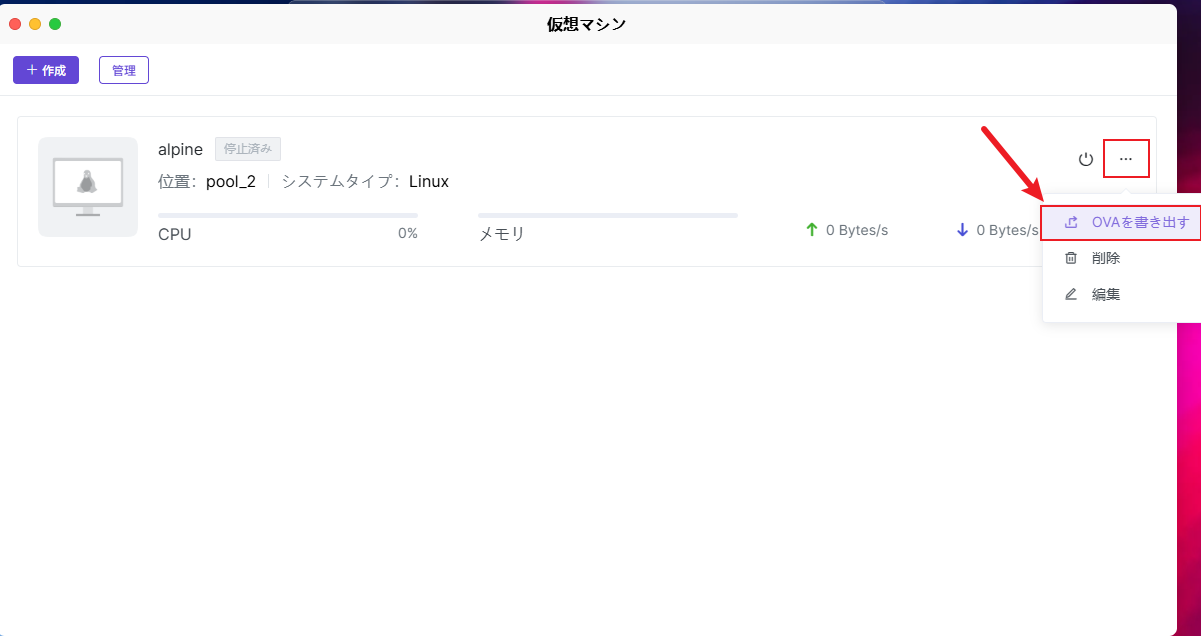
Task: Click the trash icon beside 削除
Action: (x=1071, y=258)
